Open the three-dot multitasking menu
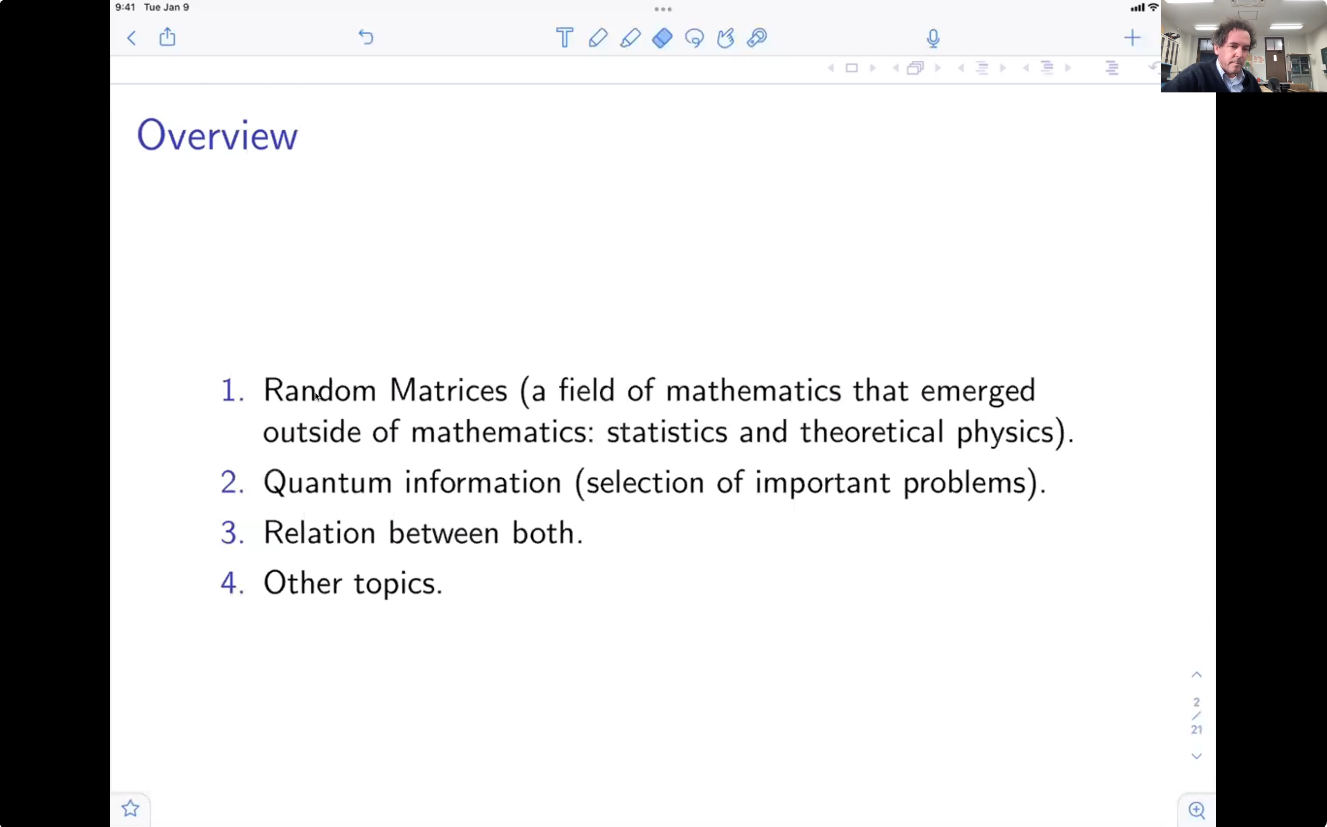Screen dimensions: 1327x827 [x=663, y=9]
